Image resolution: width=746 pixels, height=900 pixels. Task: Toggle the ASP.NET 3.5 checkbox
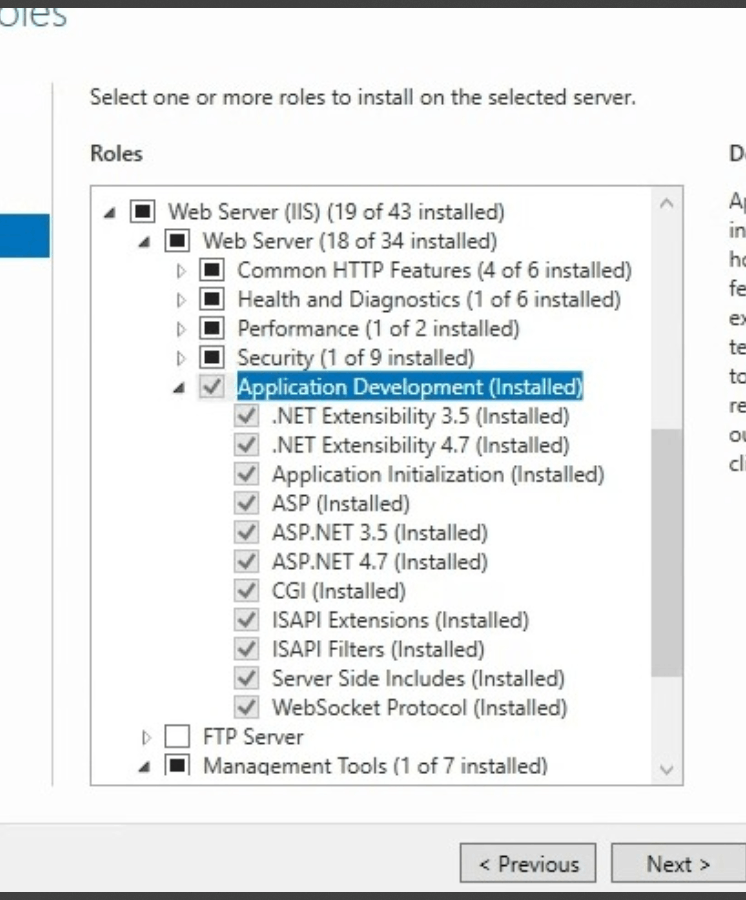tap(247, 533)
